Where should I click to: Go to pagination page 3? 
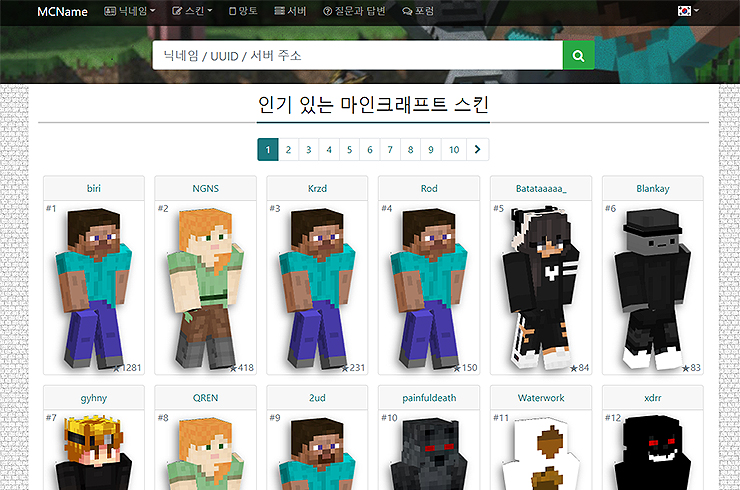[x=309, y=150]
